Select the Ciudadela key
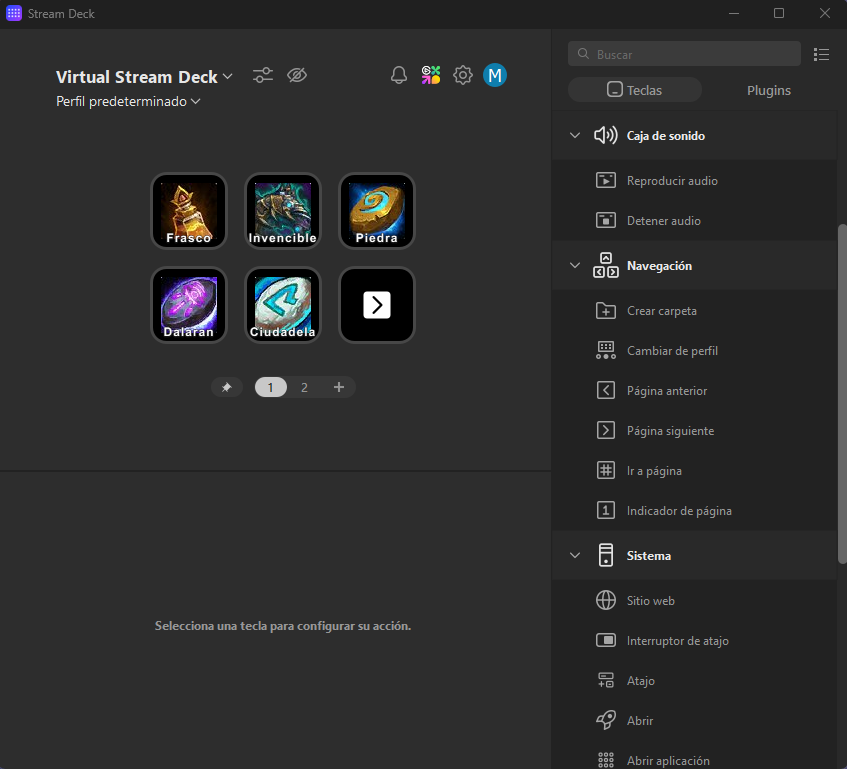This screenshot has width=847, height=769. pyautogui.click(x=283, y=305)
